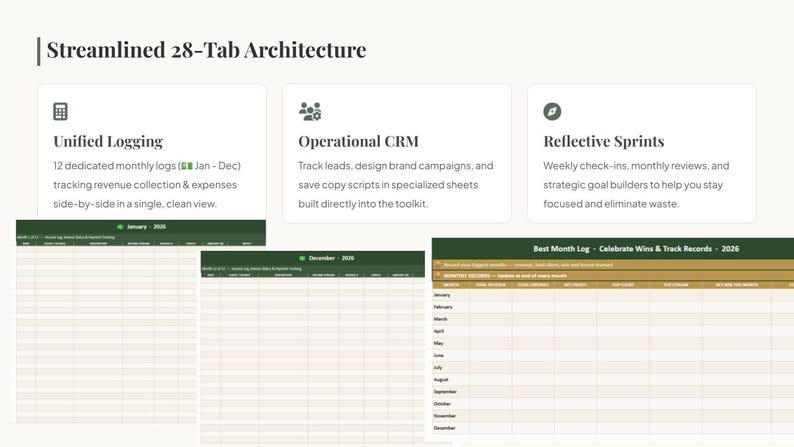Click the green icon beside 'December · 2026'
The image size is (794, 447).
pos(302,258)
